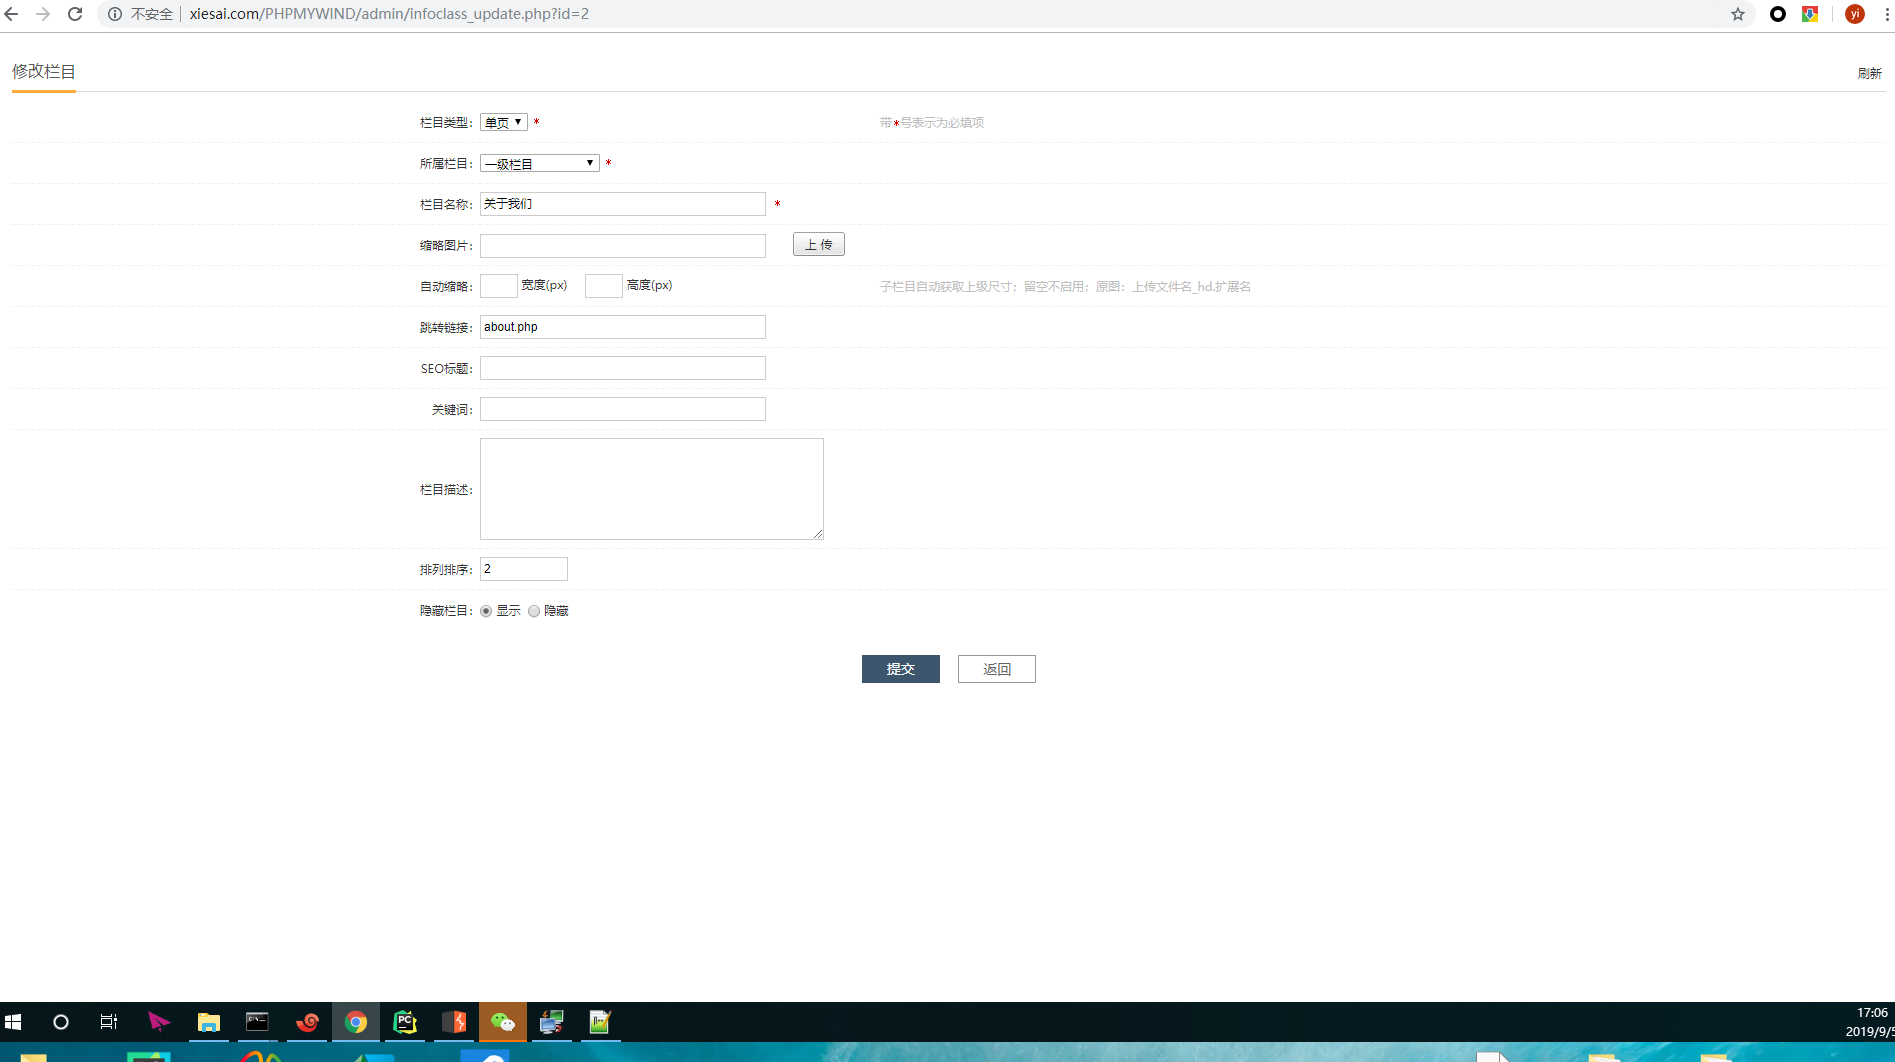Open the Windows Start menu
The width and height of the screenshot is (1895, 1062).
tap(13, 1022)
